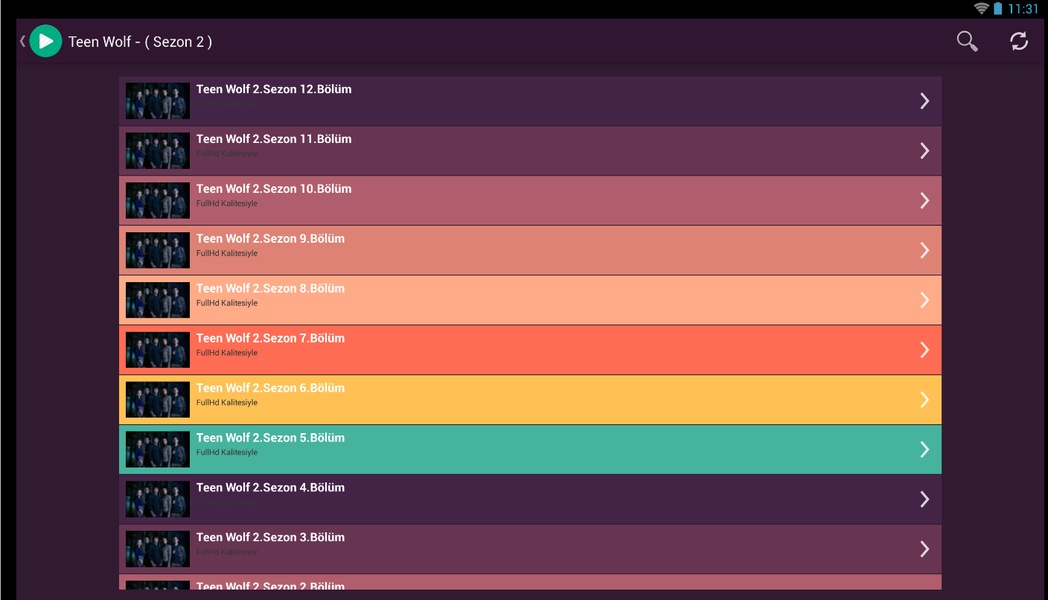This screenshot has height=600, width=1048.
Task: Tap FullHd Kalitesiyle under 9.Bölüm
Action: pyautogui.click(x=227, y=253)
